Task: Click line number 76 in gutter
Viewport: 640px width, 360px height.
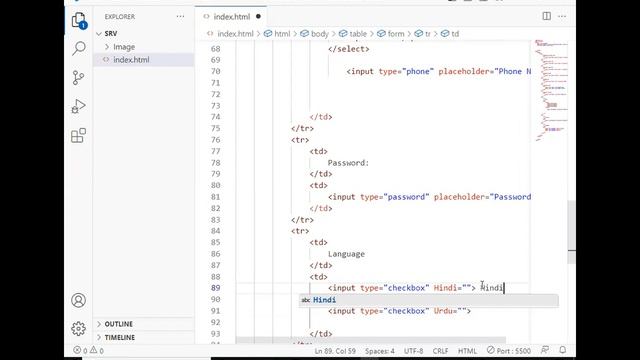Action: pyautogui.click(x=215, y=140)
